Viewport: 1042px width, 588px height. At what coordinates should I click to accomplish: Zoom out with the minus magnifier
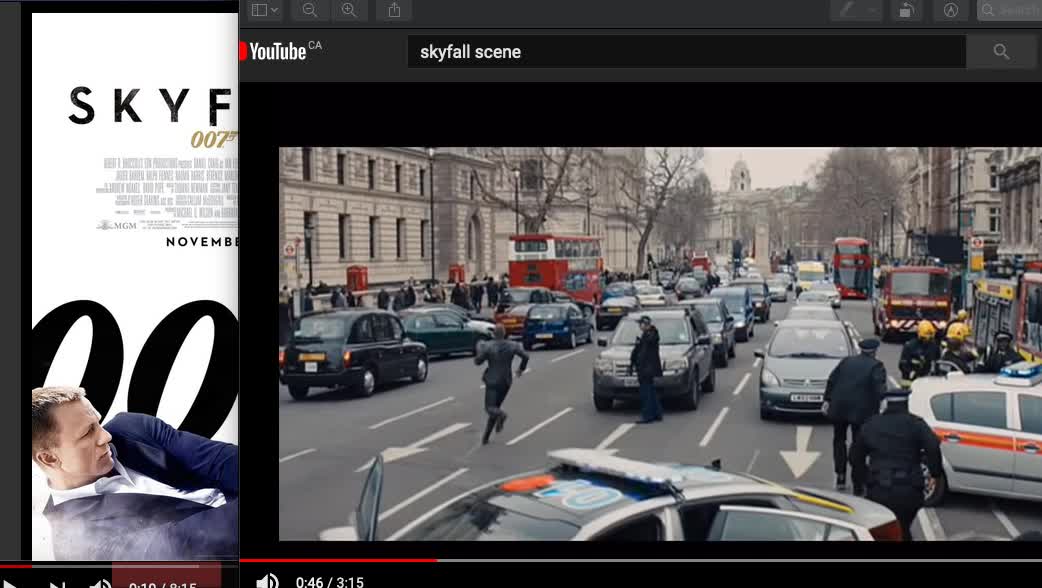click(310, 10)
